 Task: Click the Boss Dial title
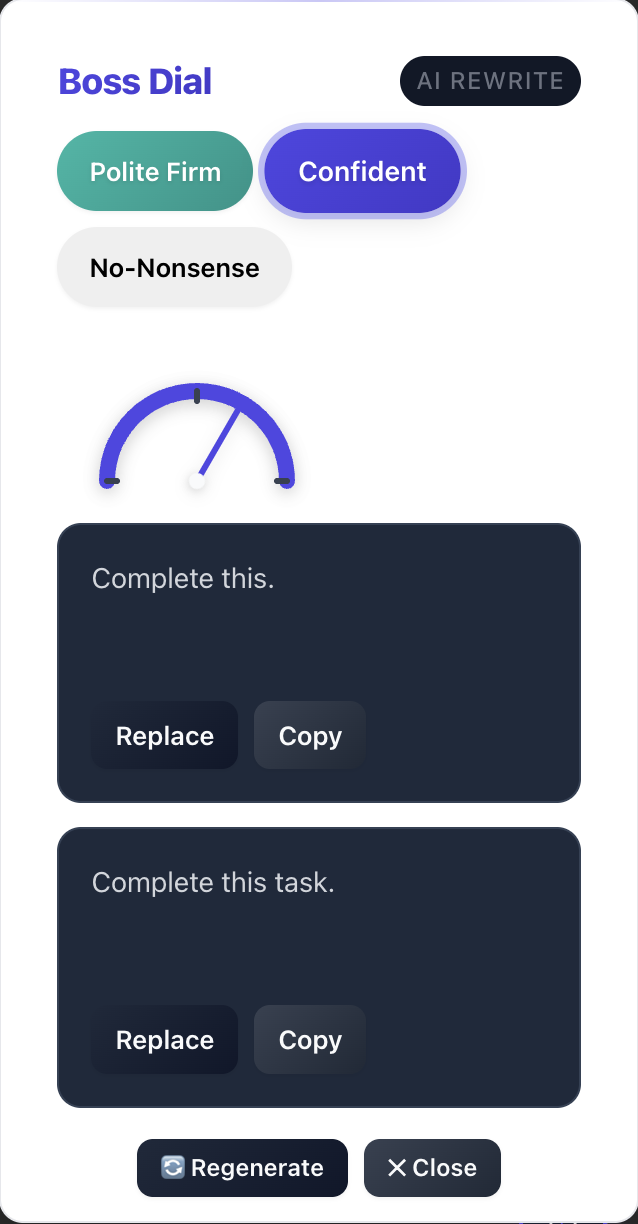coord(134,82)
